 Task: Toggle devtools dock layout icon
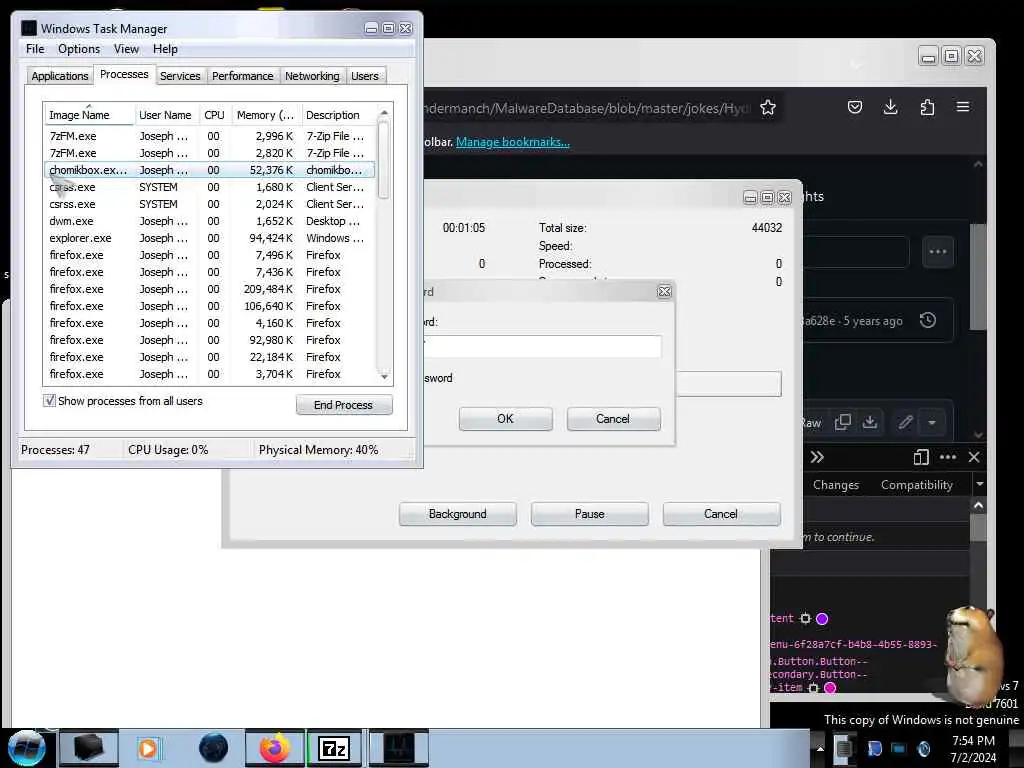coord(921,457)
